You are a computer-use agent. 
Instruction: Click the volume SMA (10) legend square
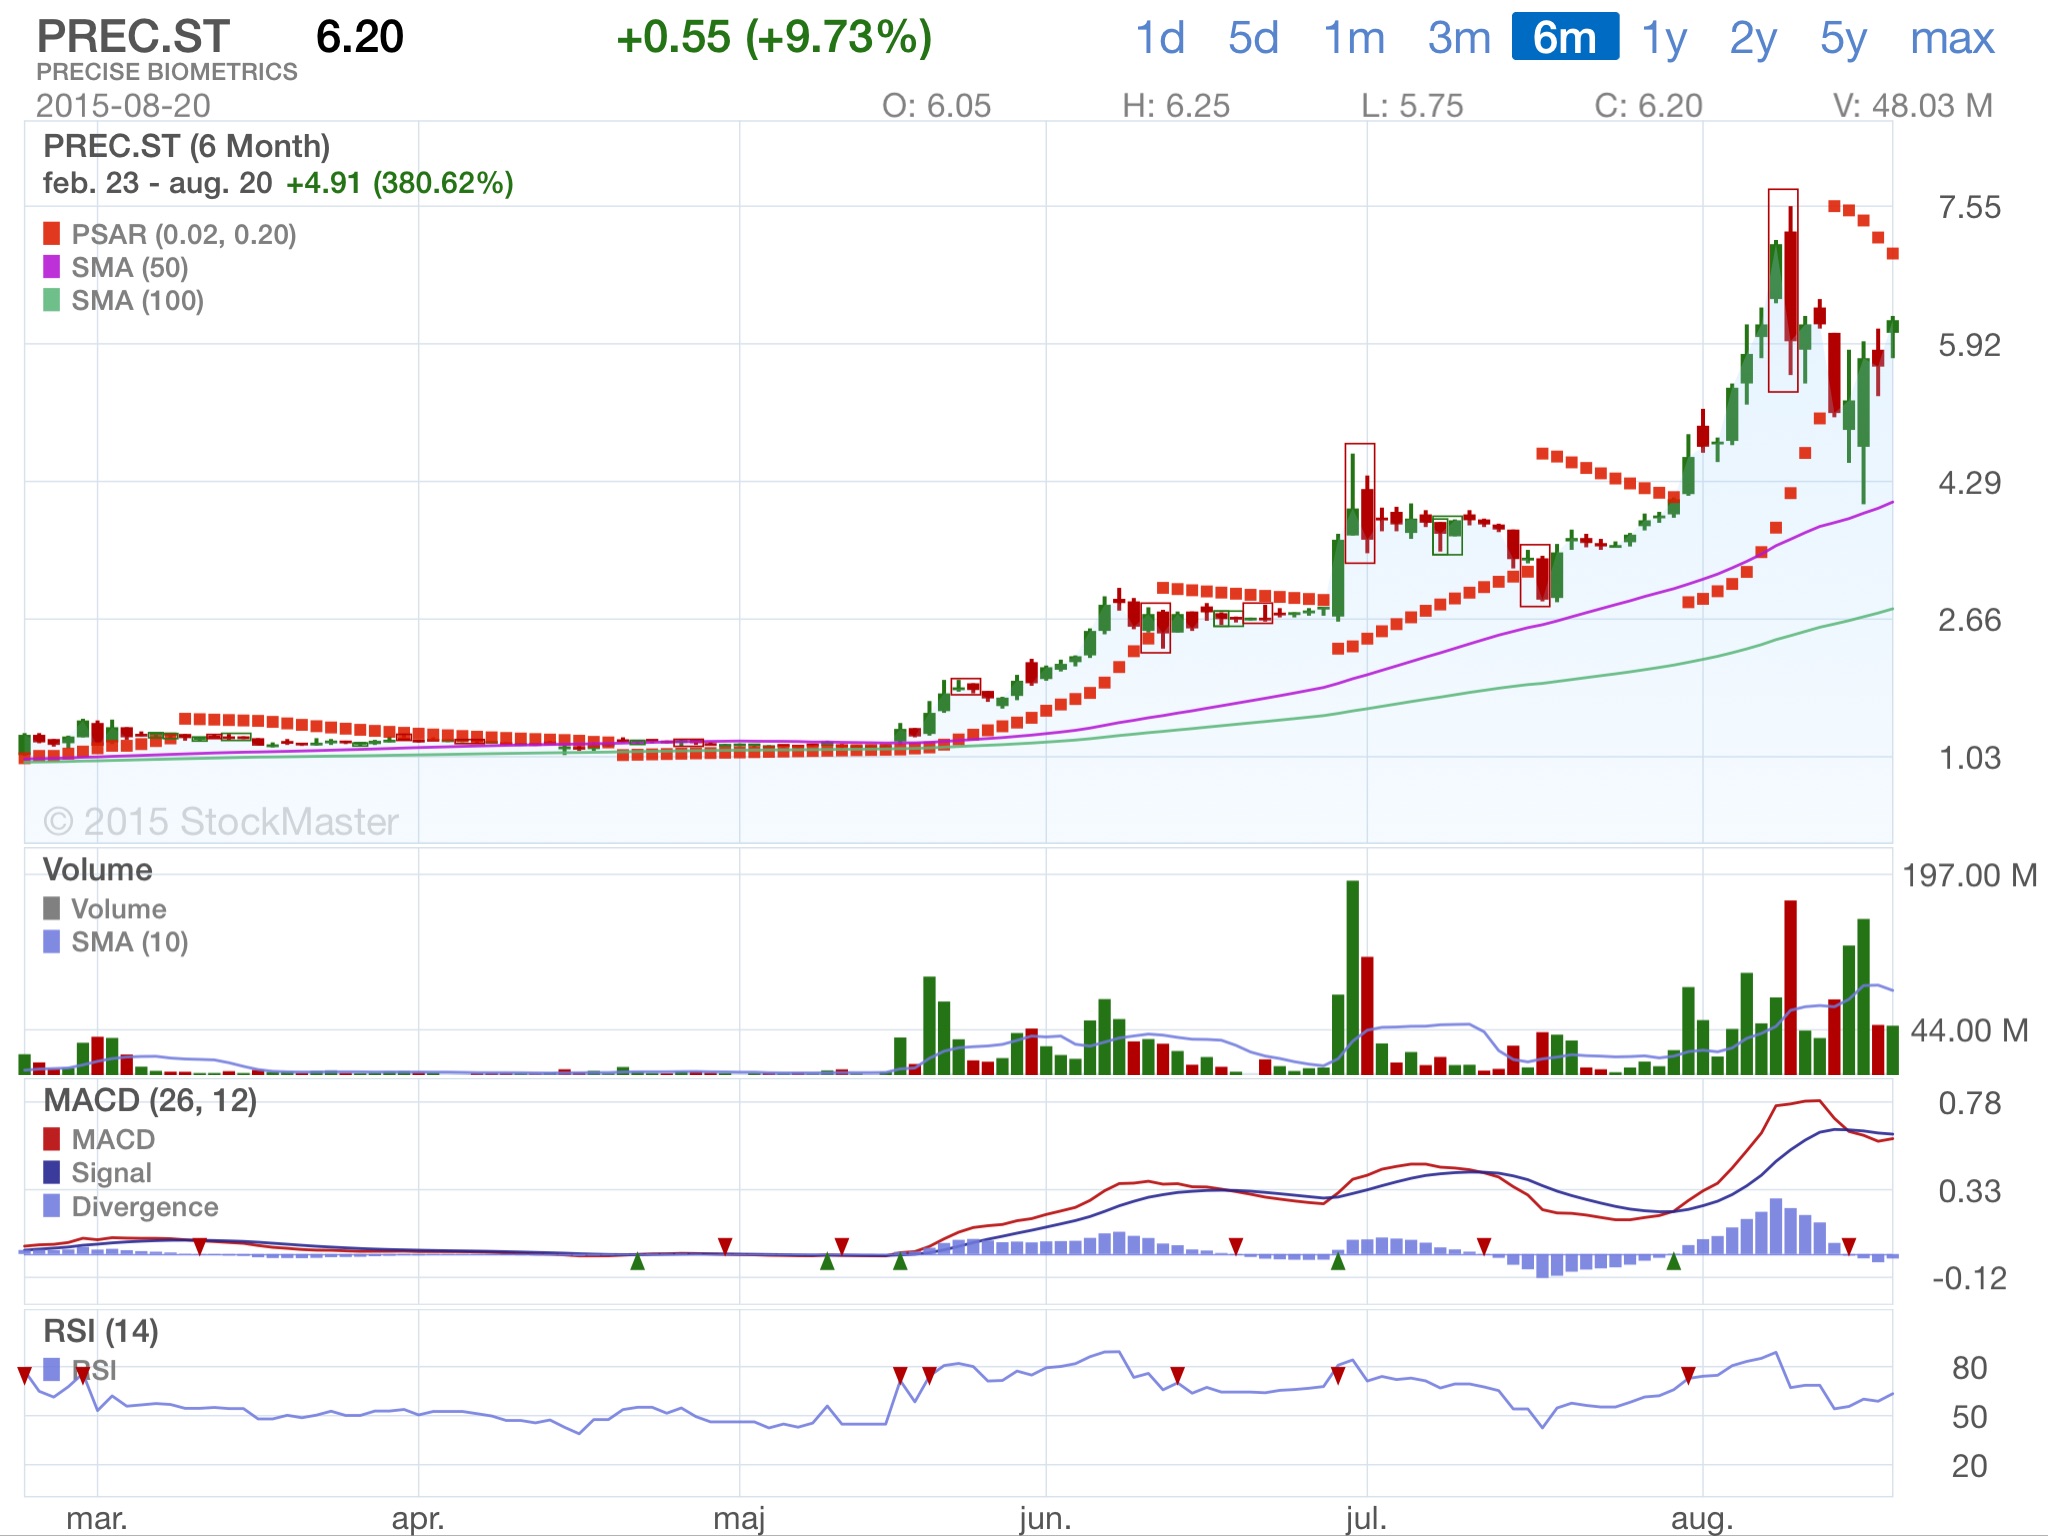[x=52, y=941]
